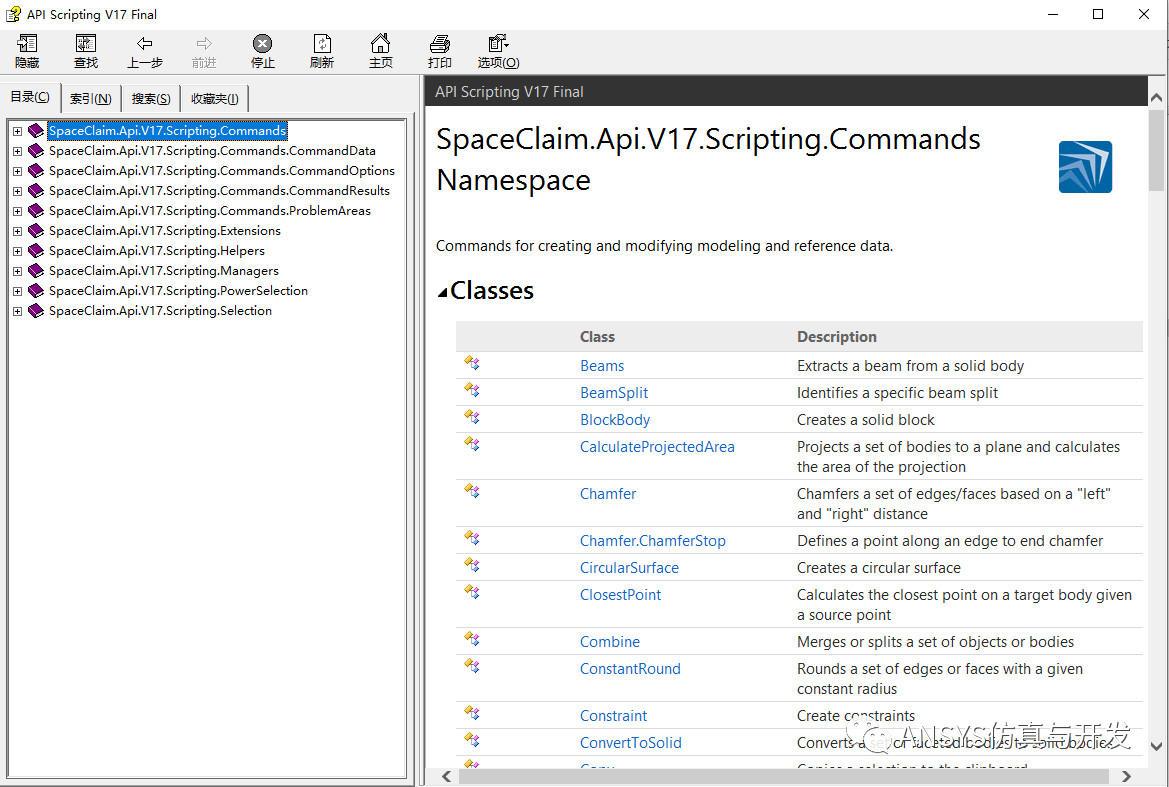
Task: Open the Beams class link
Action: click(x=602, y=366)
